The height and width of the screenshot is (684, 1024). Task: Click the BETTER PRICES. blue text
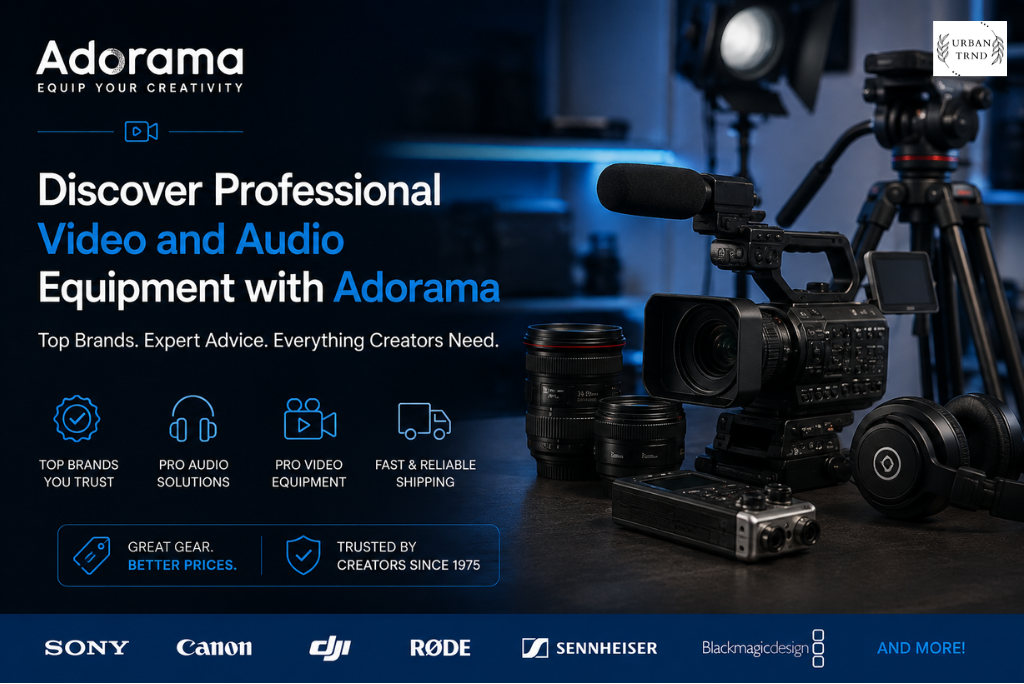click(x=182, y=565)
